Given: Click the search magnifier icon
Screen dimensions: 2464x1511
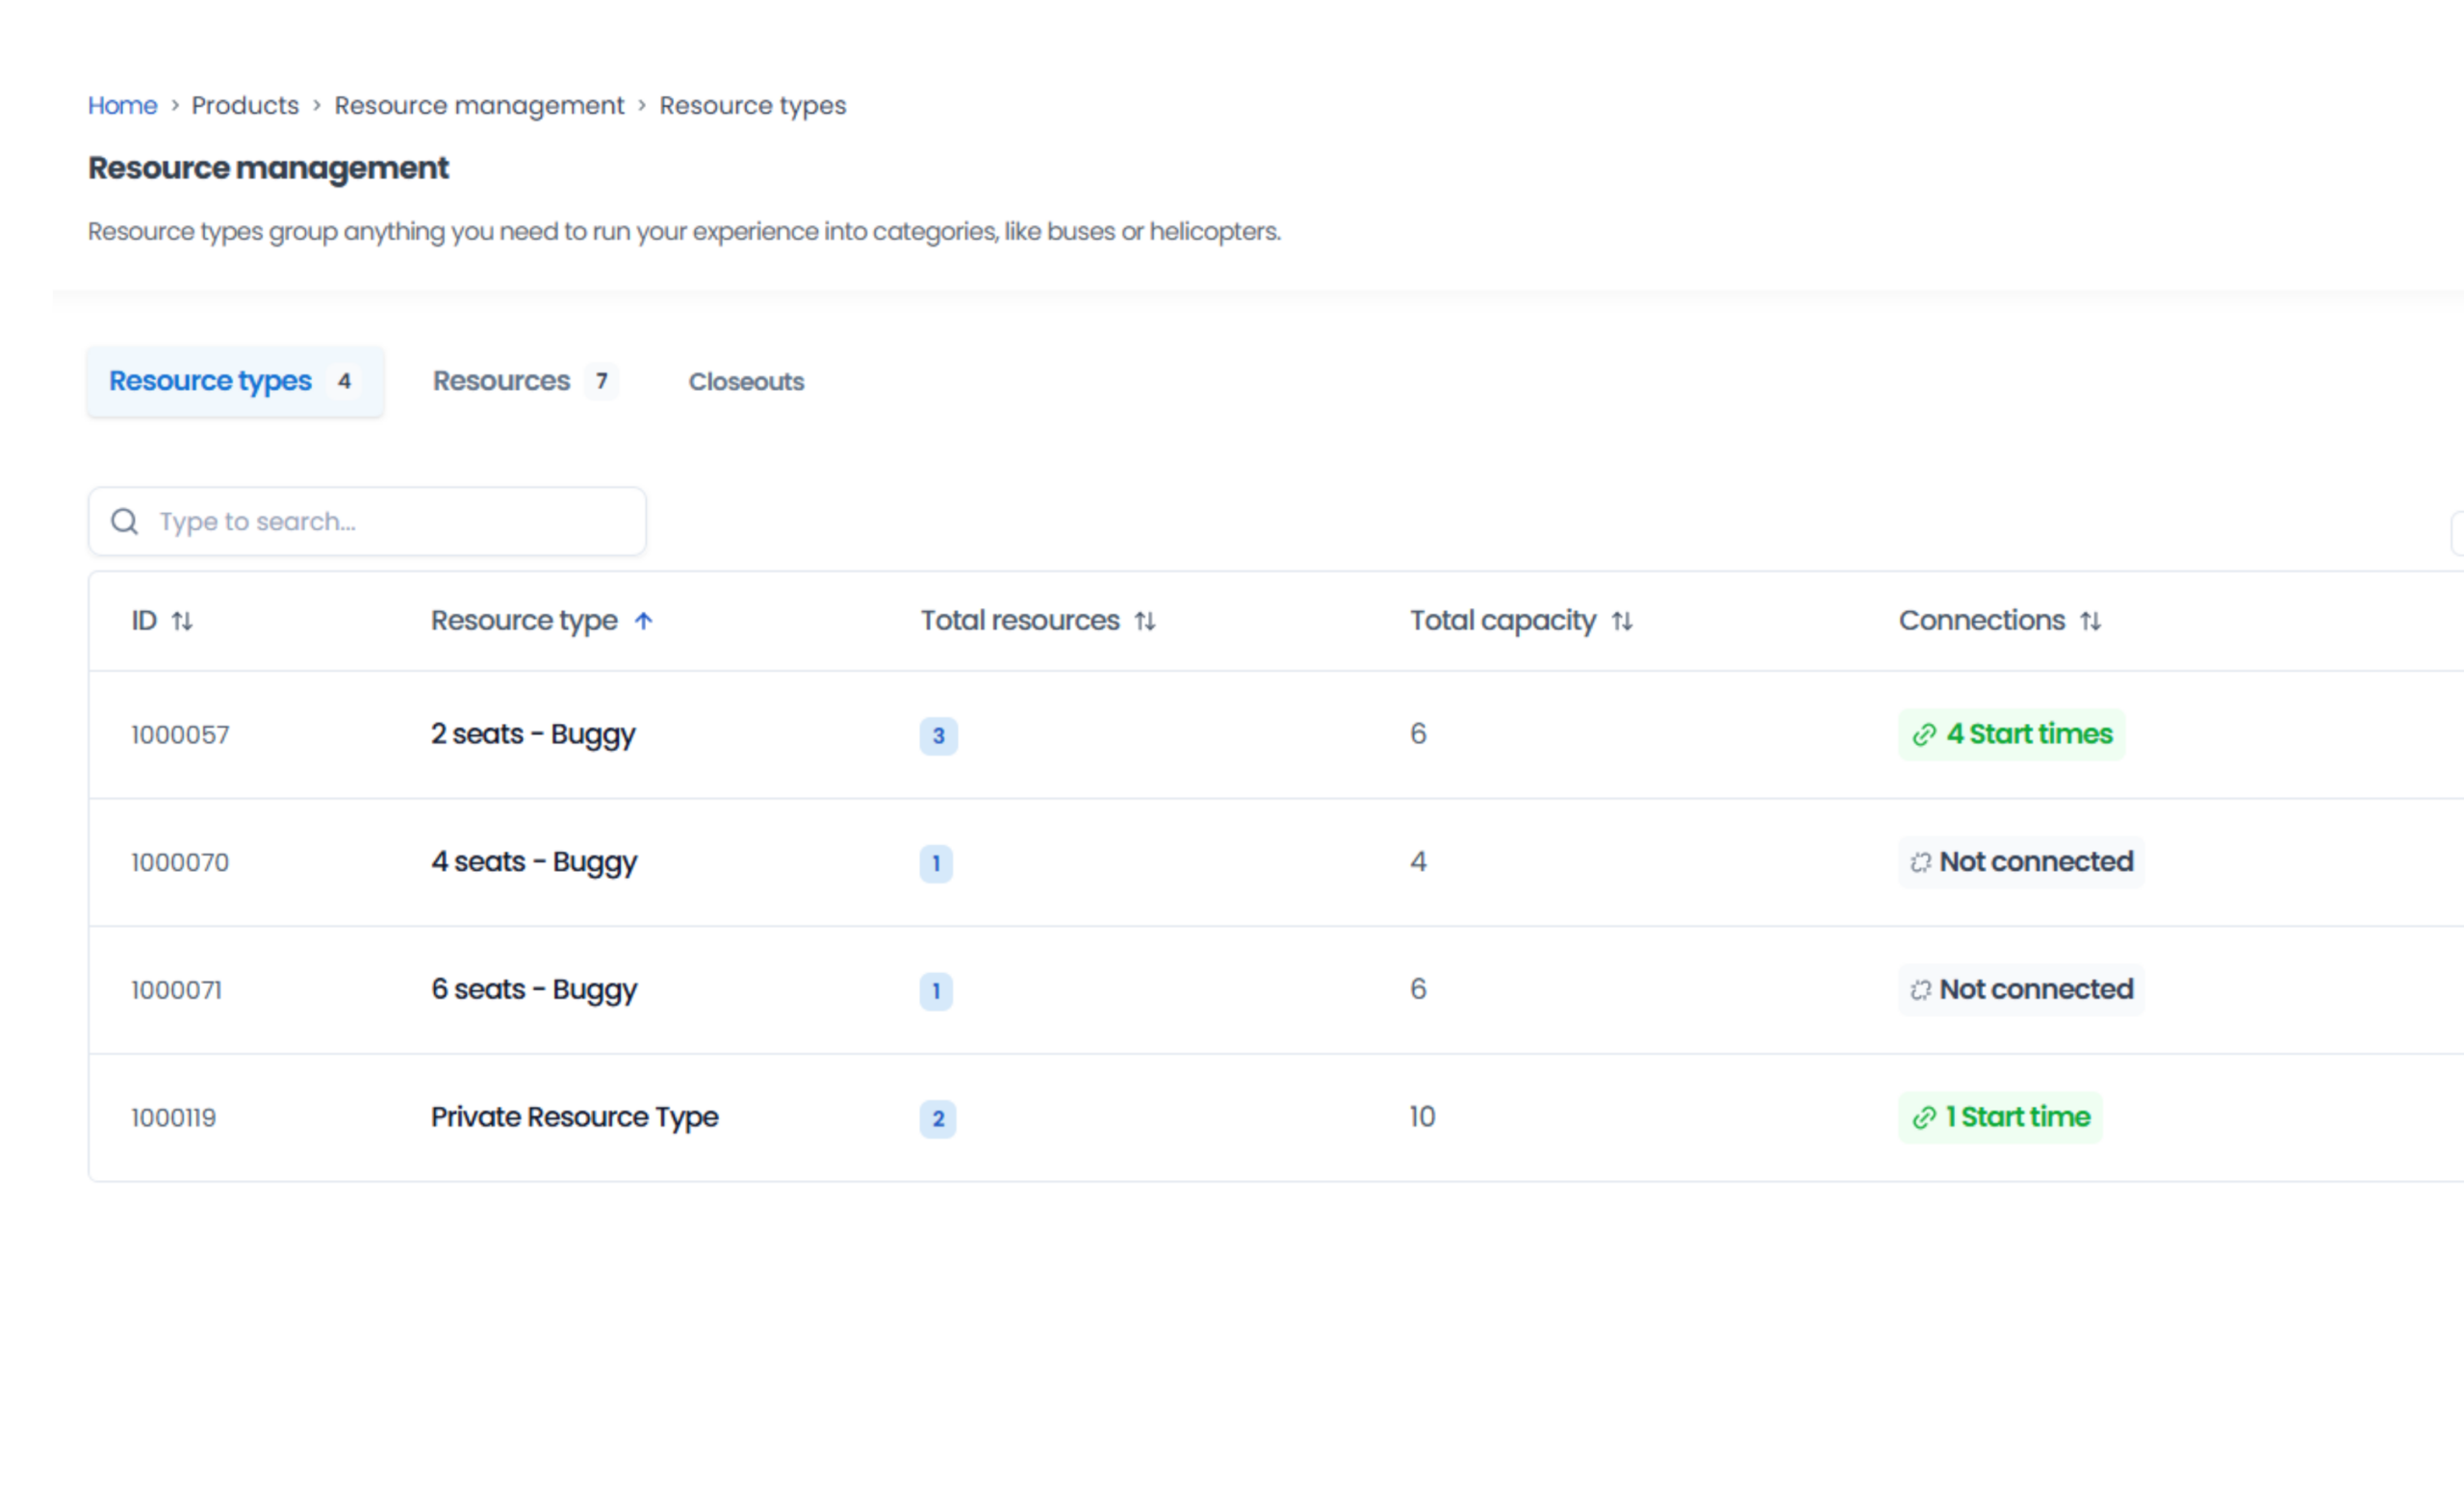Looking at the screenshot, I should click(125, 521).
